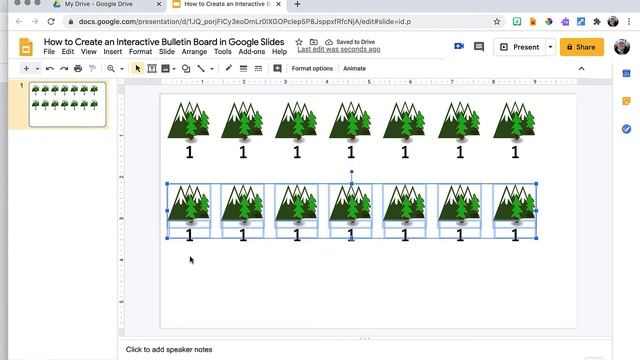Select first tree image in top row
Image resolution: width=640 pixels, height=360 pixels.
click(x=189, y=121)
